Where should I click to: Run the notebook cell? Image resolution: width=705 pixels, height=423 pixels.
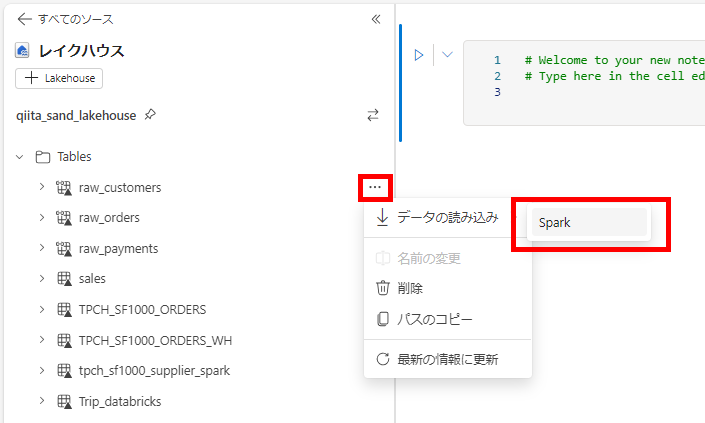click(419, 55)
